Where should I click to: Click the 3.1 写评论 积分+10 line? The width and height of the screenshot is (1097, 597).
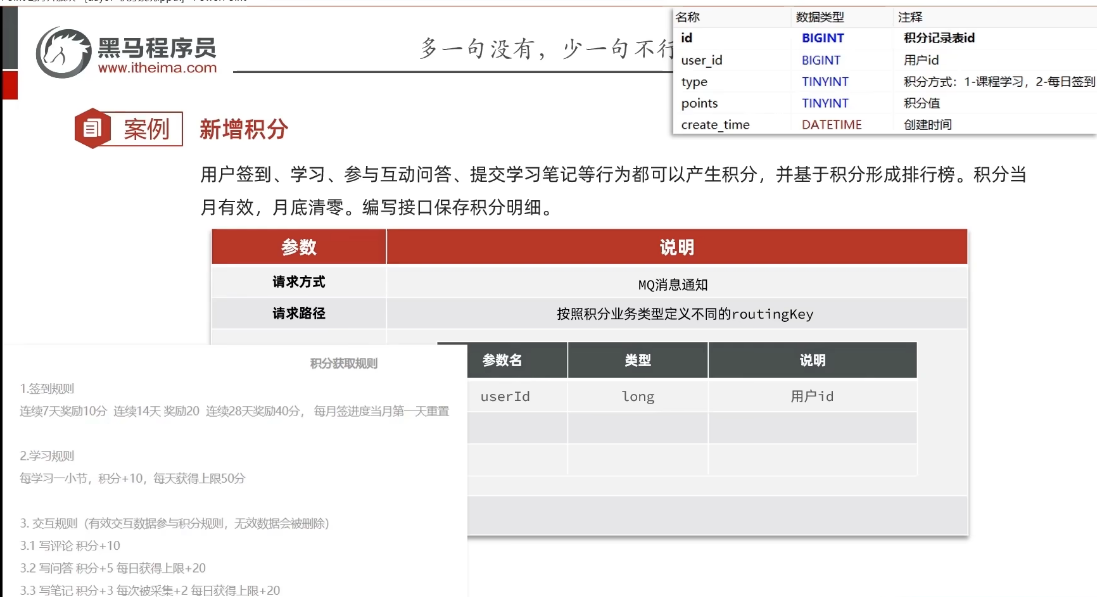[70, 545]
